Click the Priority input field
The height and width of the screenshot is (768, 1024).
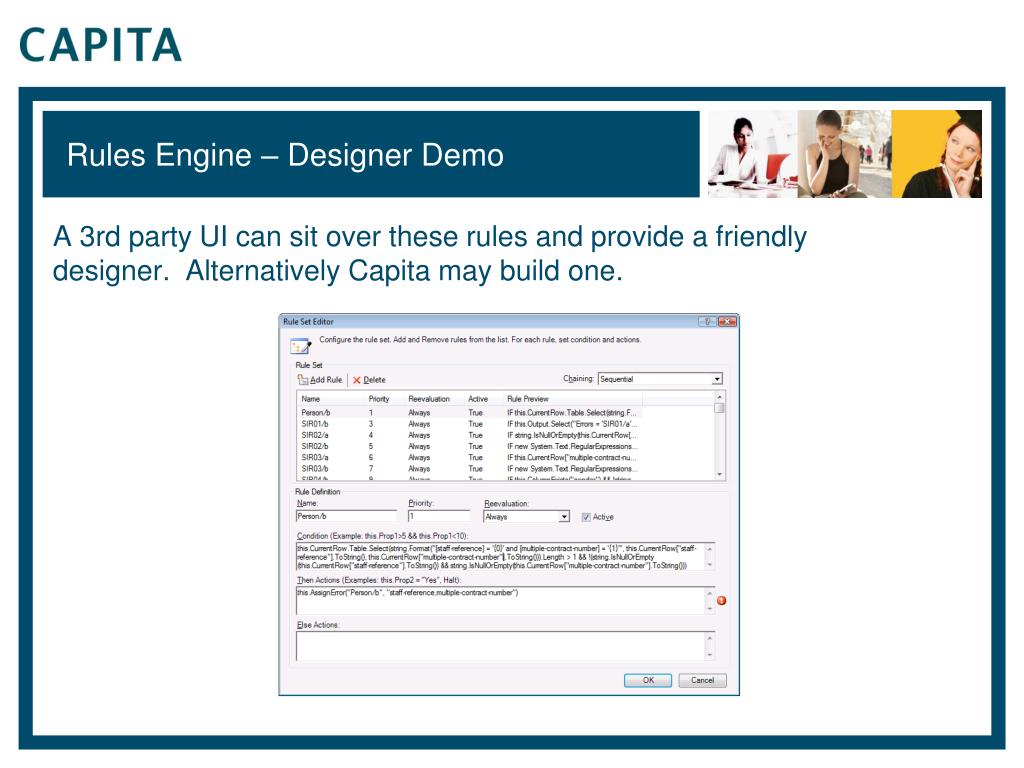click(439, 517)
